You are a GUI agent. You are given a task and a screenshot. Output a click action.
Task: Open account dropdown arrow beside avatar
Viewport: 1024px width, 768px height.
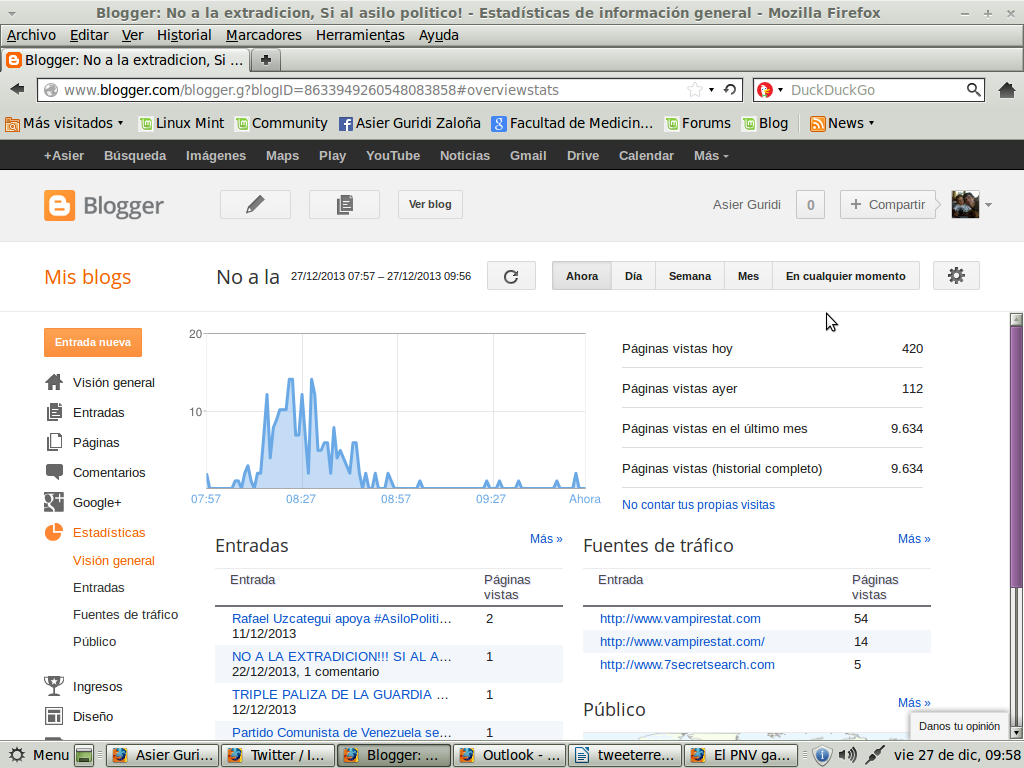(989, 205)
